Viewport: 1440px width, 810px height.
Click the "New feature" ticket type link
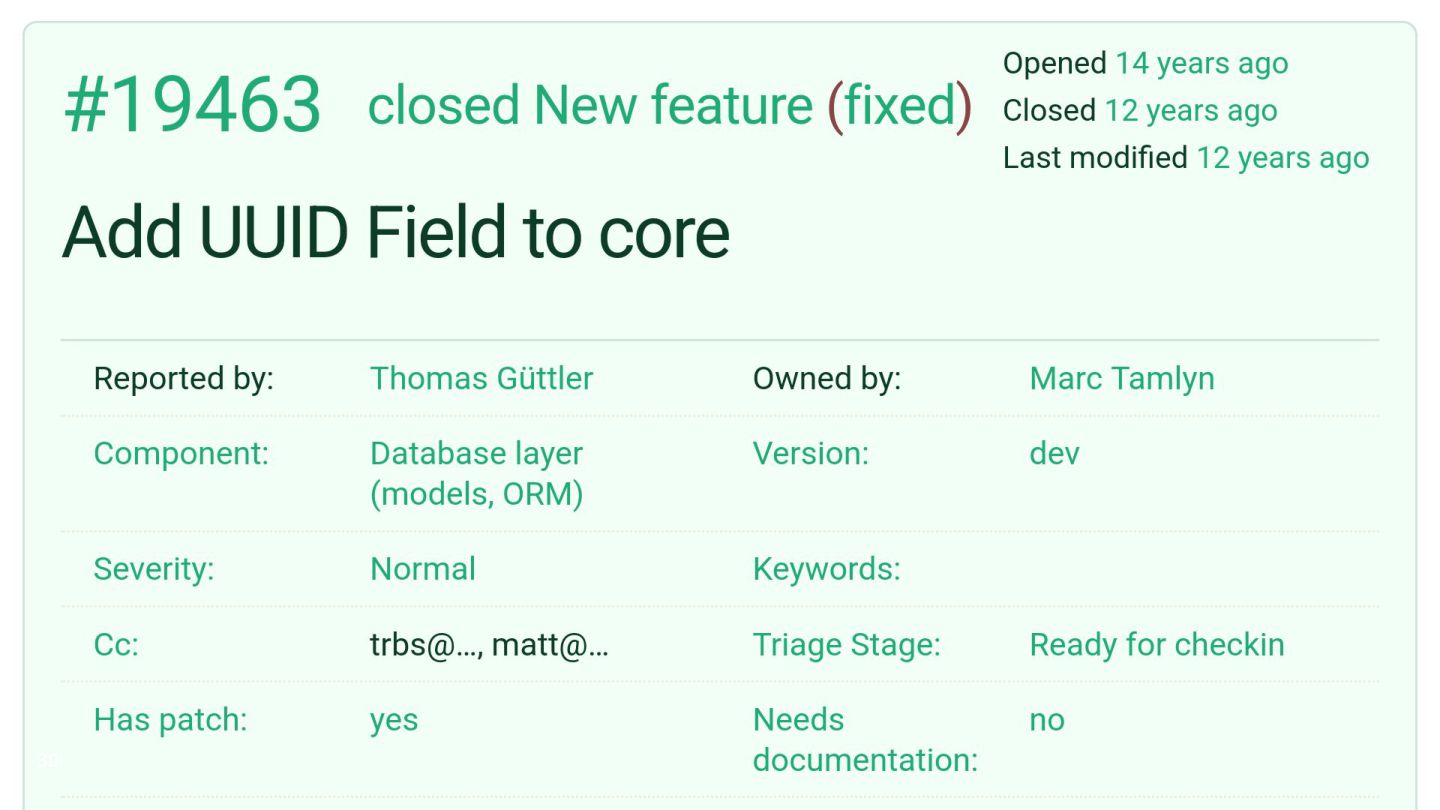pos(673,105)
